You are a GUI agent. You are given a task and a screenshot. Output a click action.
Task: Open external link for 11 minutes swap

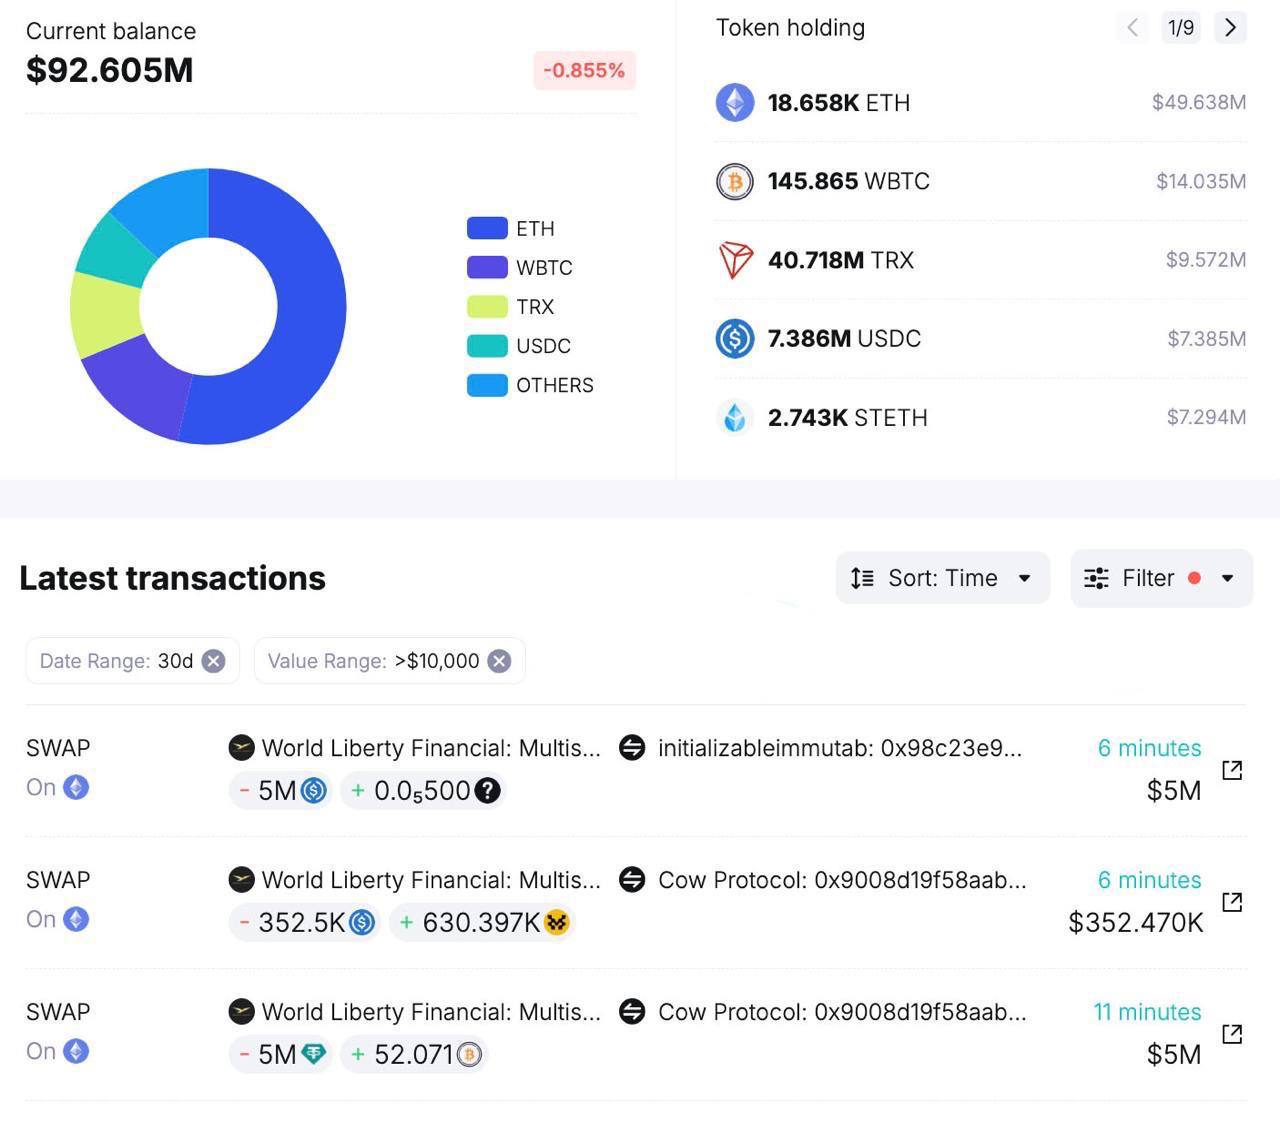[1232, 1034]
